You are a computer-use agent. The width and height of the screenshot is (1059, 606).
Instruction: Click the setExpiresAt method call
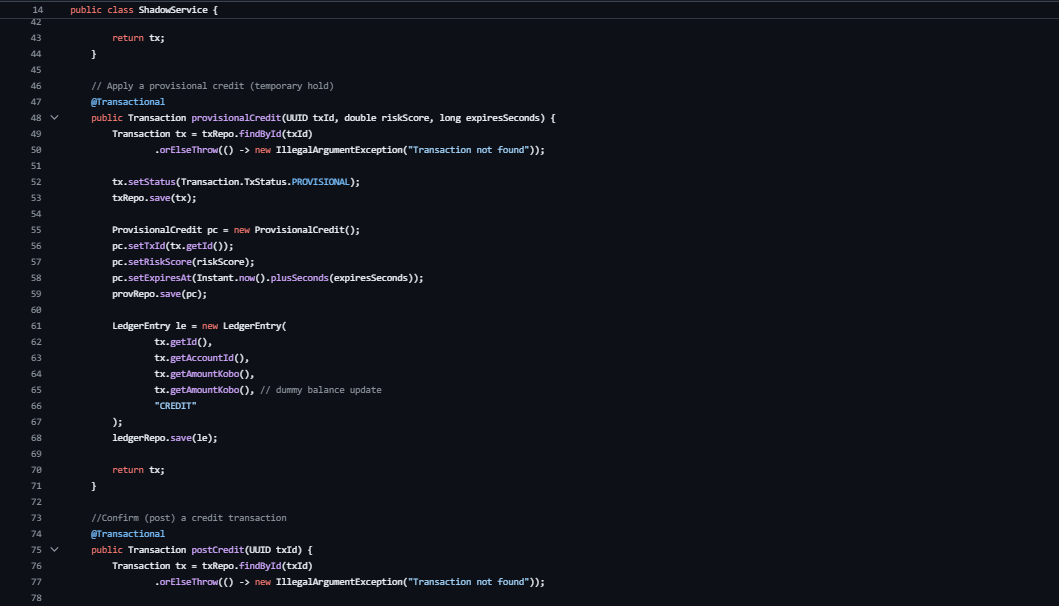[x=159, y=278]
